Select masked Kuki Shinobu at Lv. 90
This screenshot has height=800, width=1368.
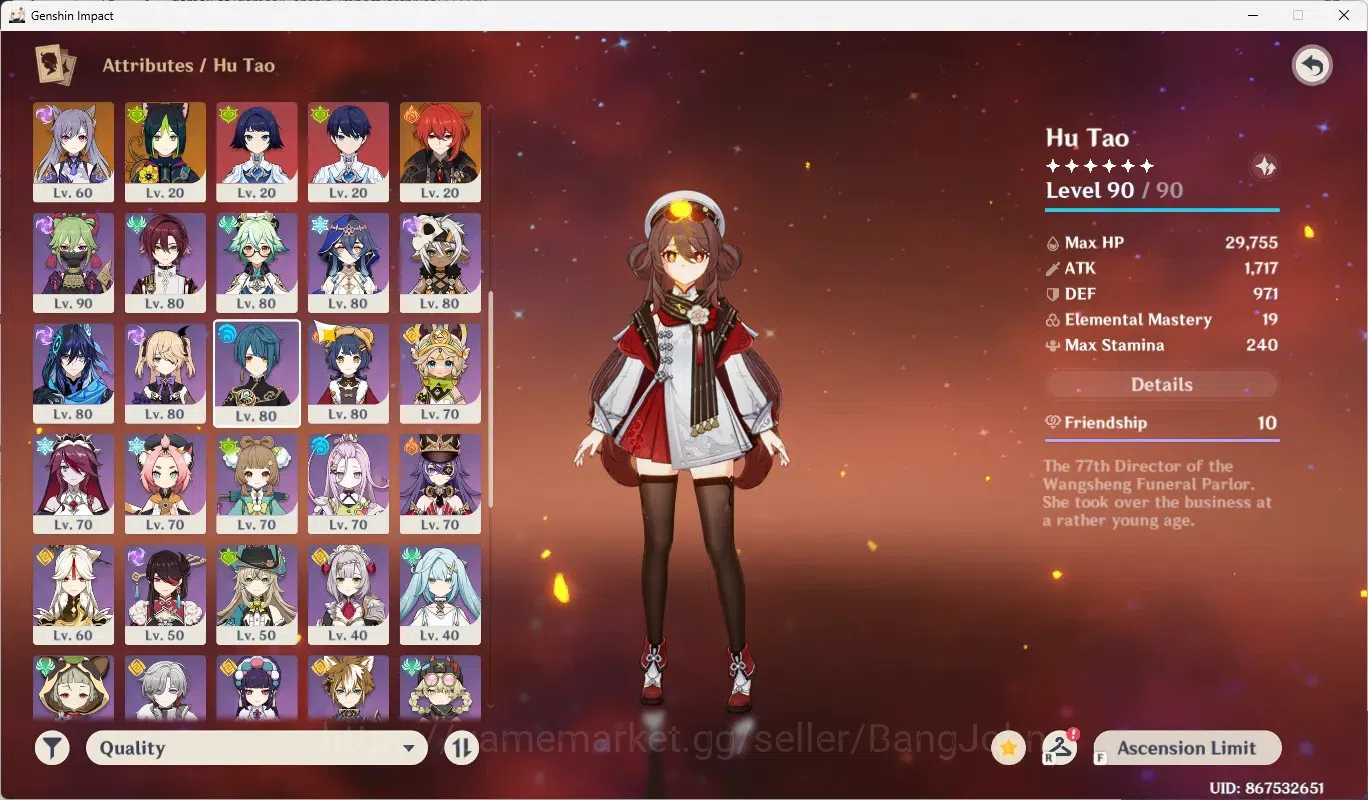click(x=73, y=263)
